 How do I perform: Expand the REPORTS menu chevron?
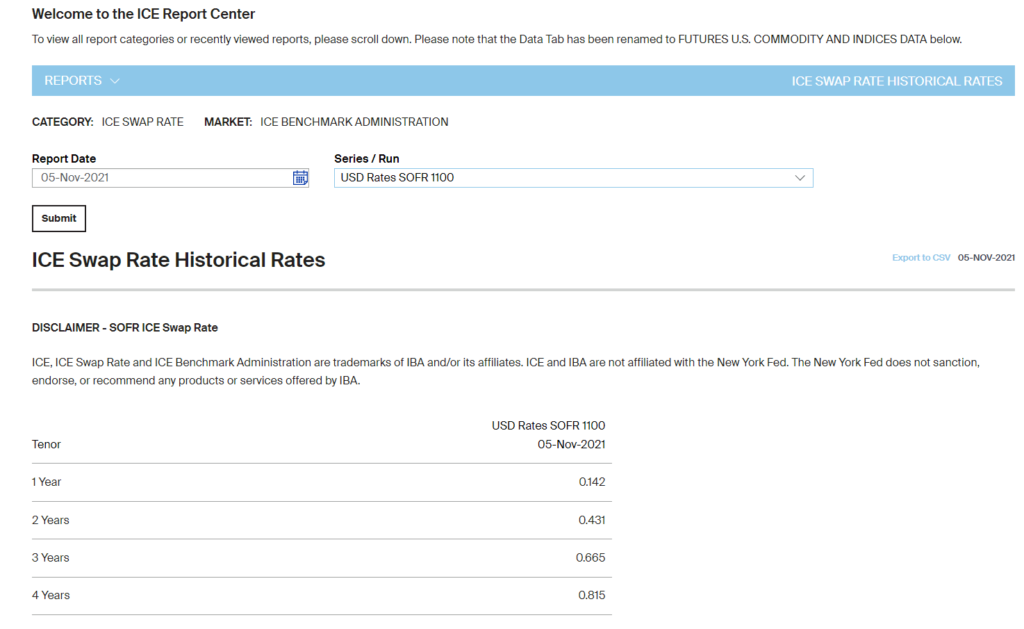point(115,81)
